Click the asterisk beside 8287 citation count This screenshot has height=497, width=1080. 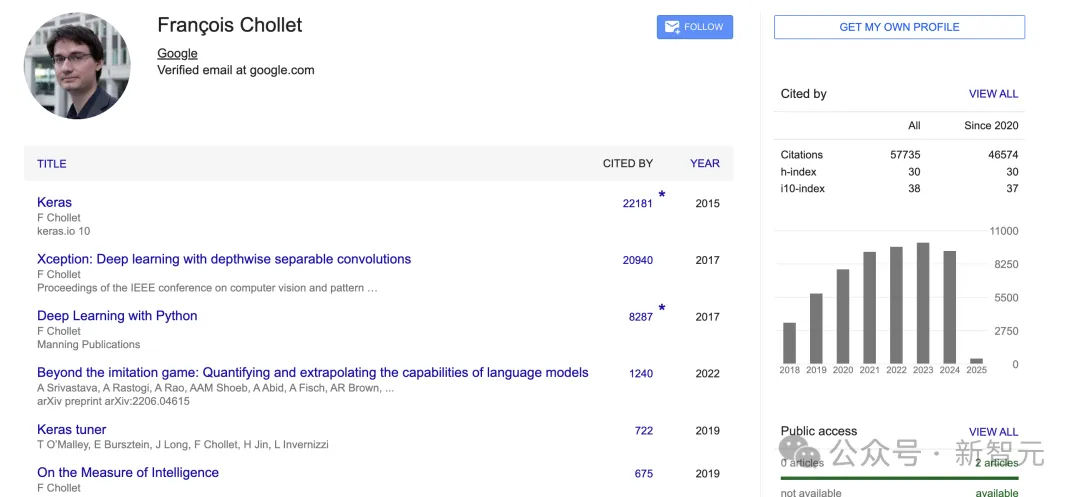point(662,308)
